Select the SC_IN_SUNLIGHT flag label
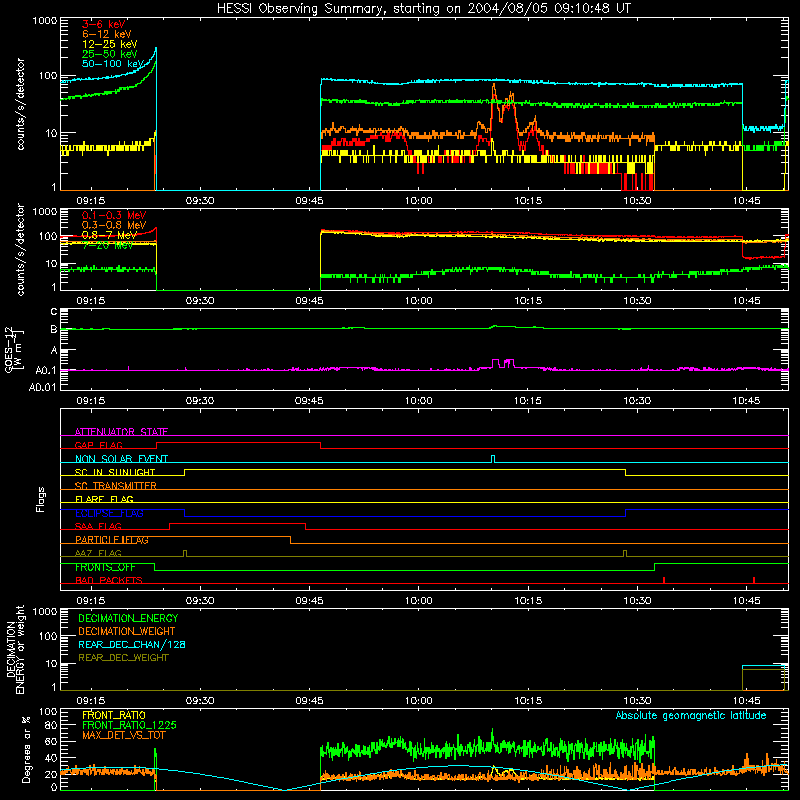The image size is (800, 800). click(x=115, y=472)
